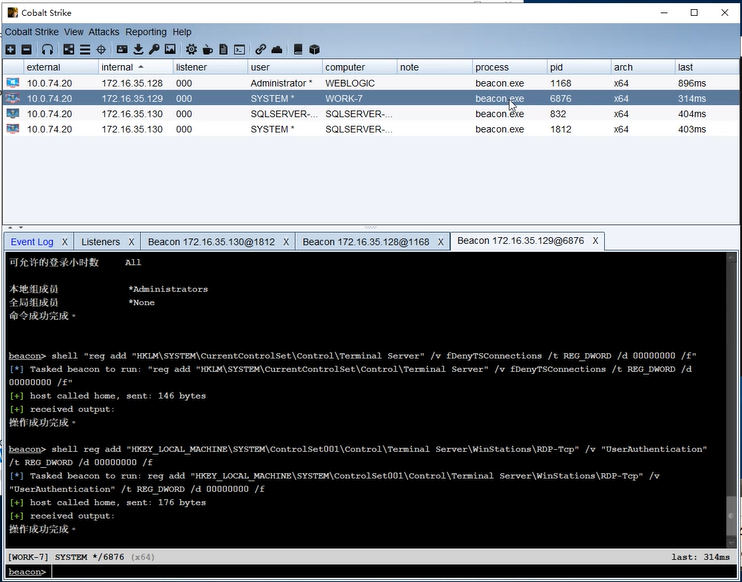This screenshot has height=582, width=742.
Task: Click the connect to team server plus icon
Action: pyautogui.click(x=10, y=49)
